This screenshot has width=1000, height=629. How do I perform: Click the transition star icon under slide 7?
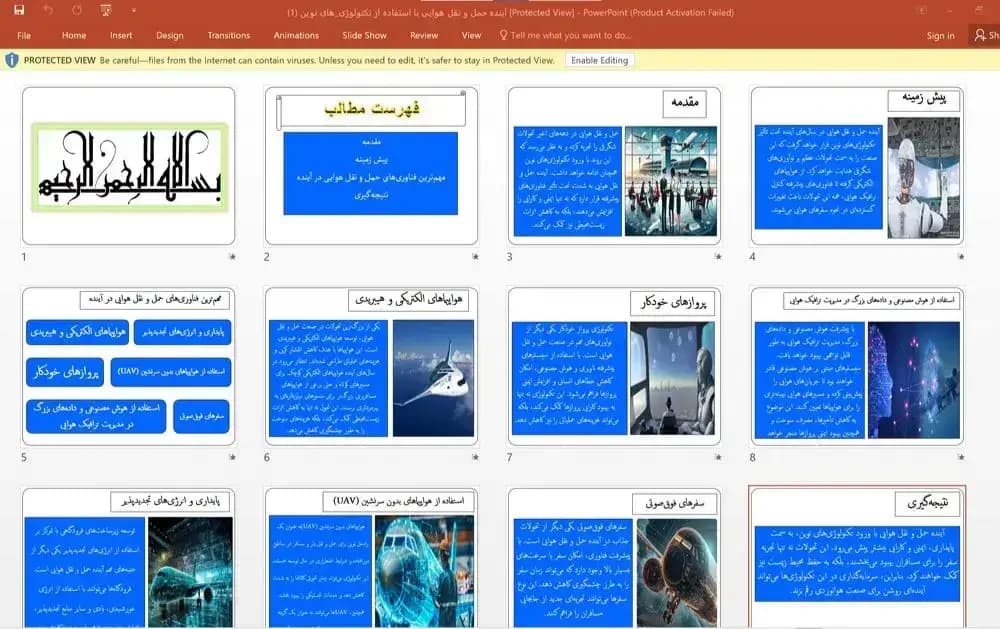[718, 457]
